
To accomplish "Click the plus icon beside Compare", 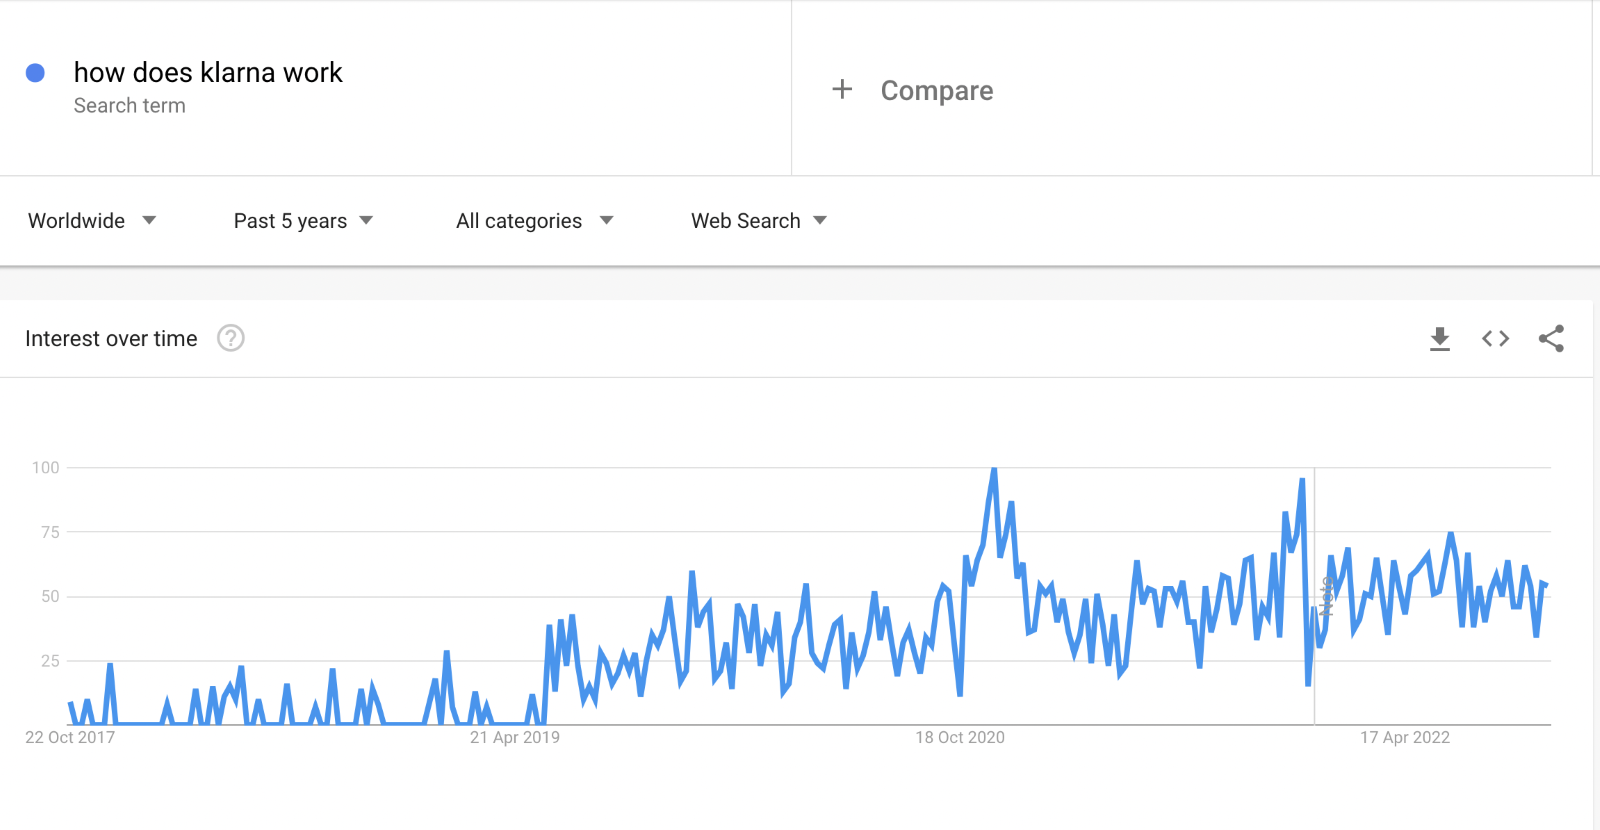I will pos(842,89).
